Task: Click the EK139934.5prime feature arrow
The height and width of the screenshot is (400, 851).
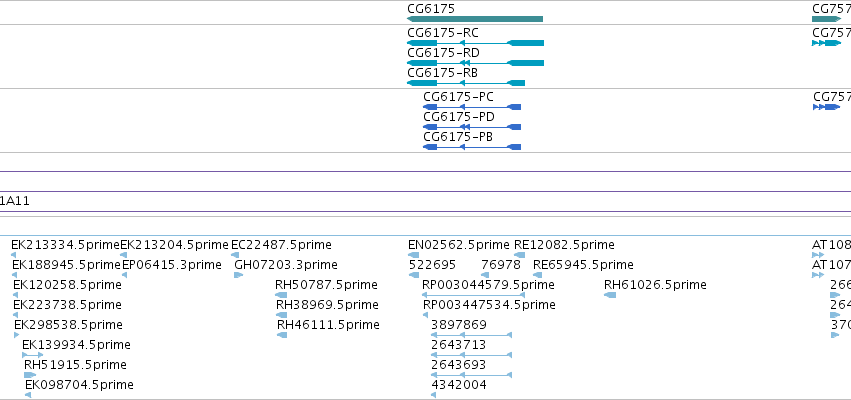Action: (33, 355)
